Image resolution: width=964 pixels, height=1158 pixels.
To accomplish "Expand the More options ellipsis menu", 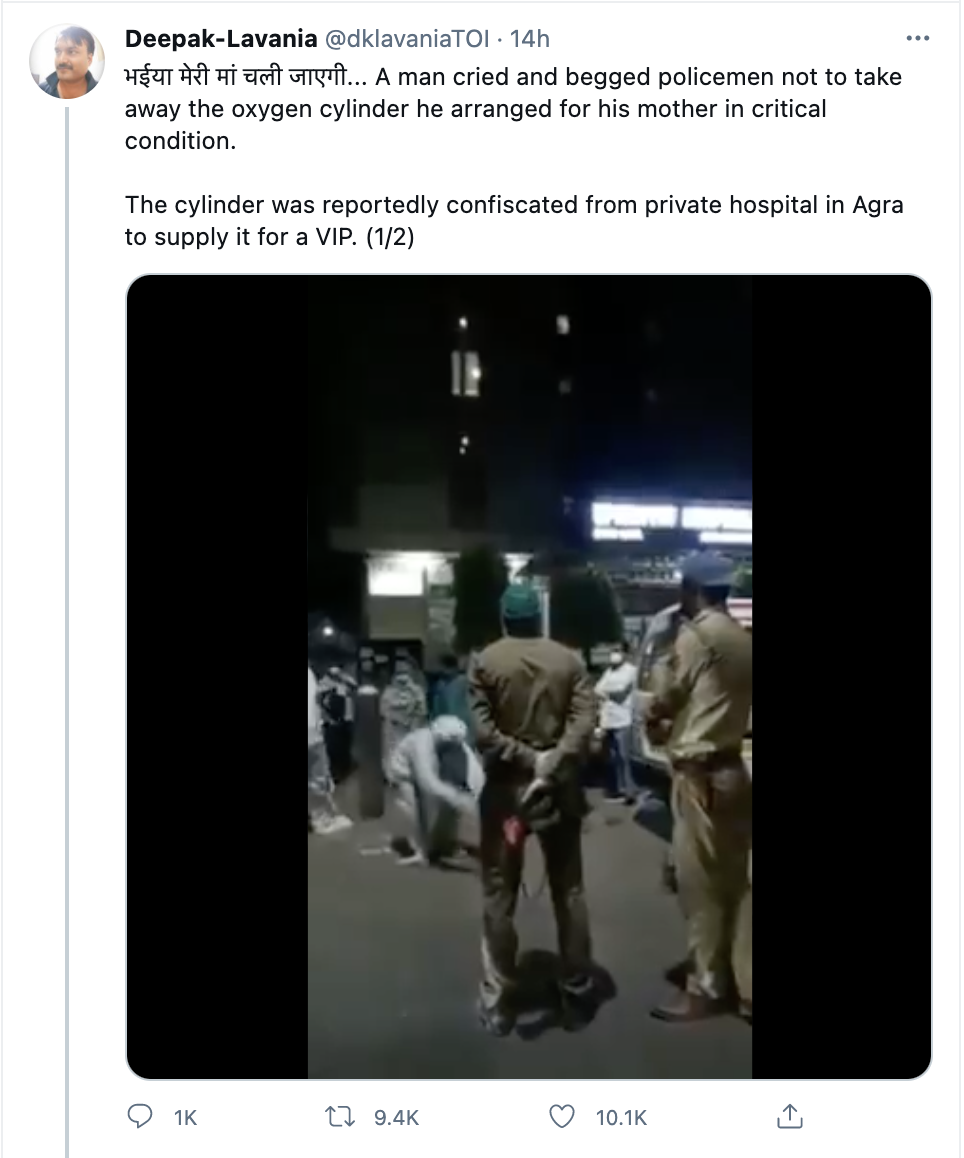I will tap(917, 39).
